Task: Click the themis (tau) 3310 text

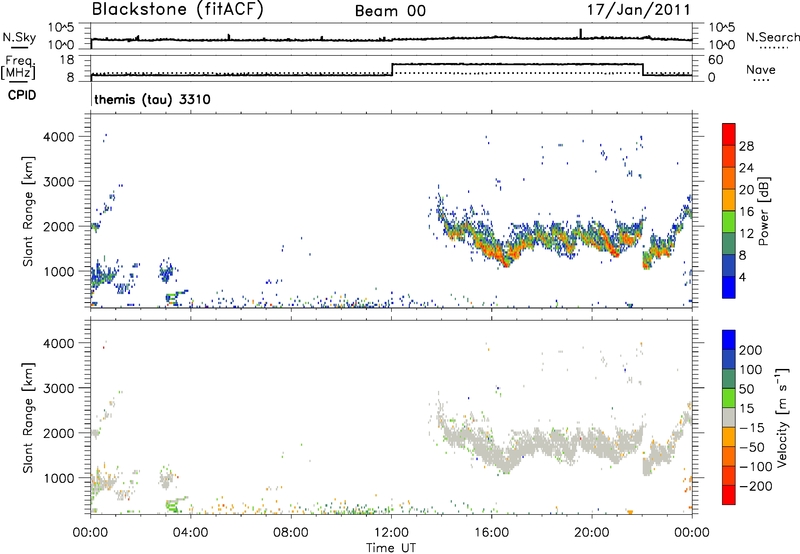Action: [x=152, y=99]
